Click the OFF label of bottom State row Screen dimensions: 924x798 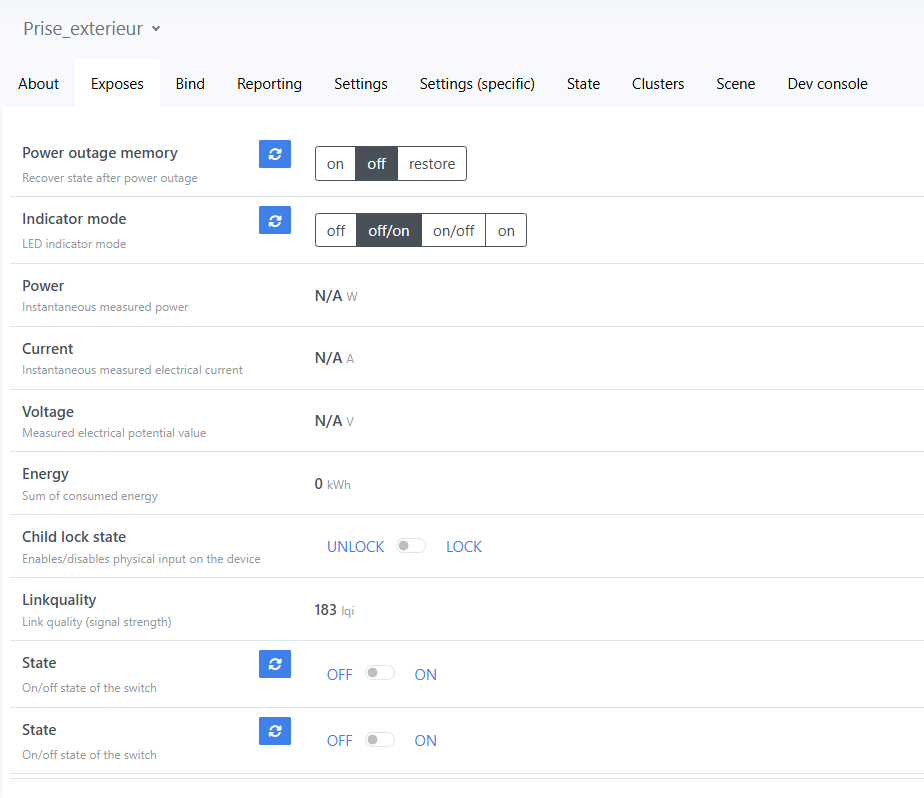click(x=340, y=741)
